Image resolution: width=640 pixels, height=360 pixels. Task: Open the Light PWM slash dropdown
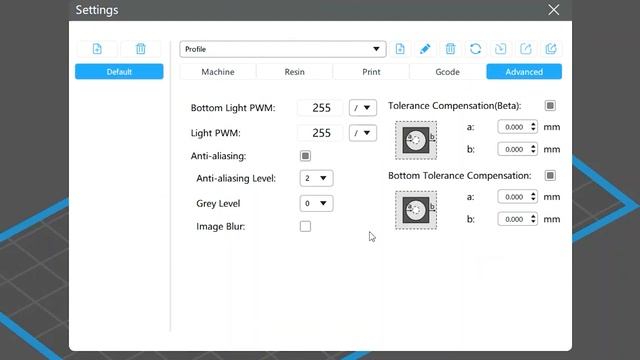click(x=363, y=133)
